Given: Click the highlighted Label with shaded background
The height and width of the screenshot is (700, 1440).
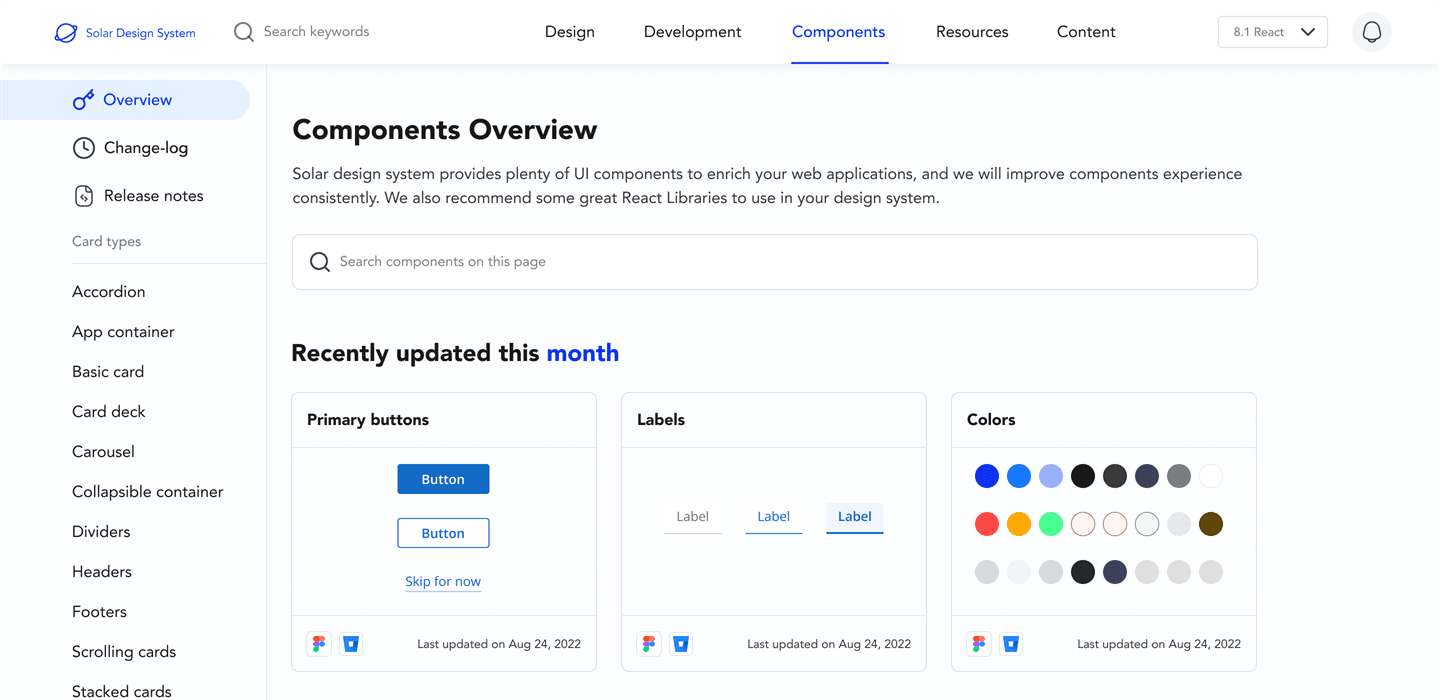Looking at the screenshot, I should click(854, 517).
